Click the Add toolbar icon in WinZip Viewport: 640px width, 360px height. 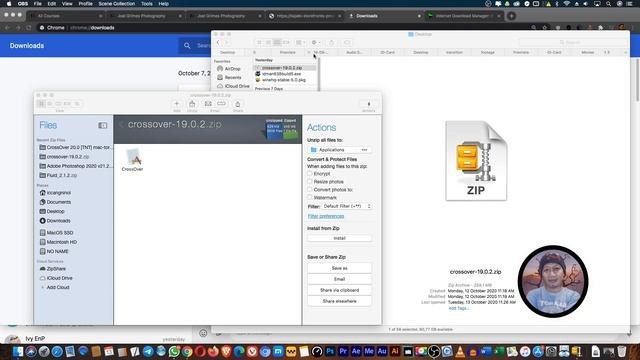pos(177,104)
